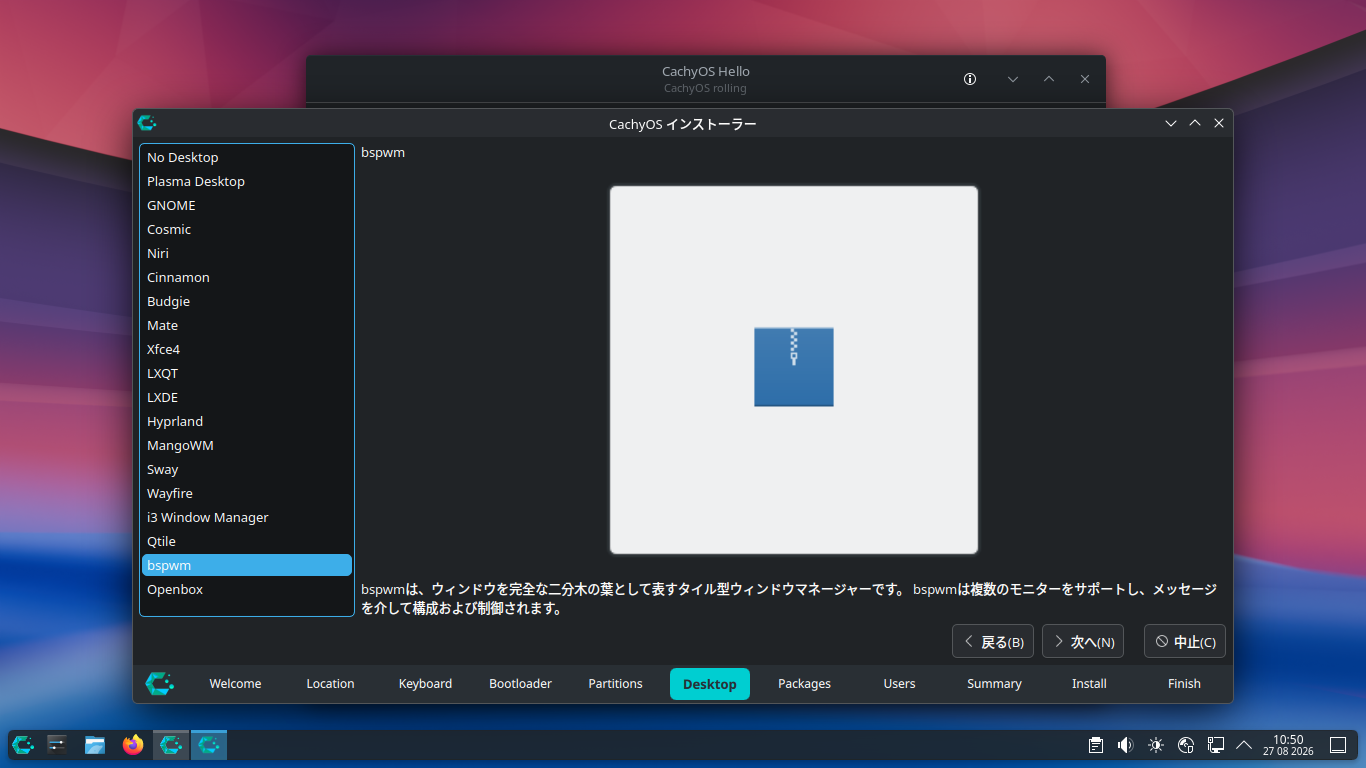Image resolution: width=1366 pixels, height=768 pixels.
Task: Pick Cinnamon in the desktop list
Action: [x=247, y=277]
